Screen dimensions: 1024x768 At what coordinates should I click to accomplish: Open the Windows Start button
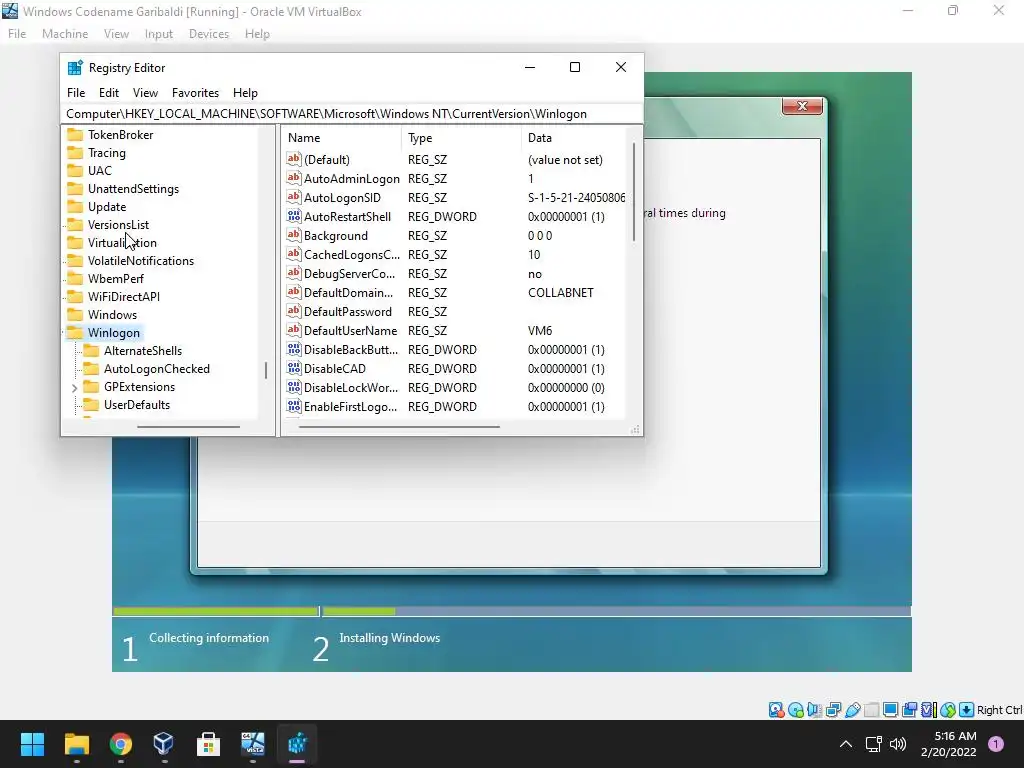tap(32, 744)
